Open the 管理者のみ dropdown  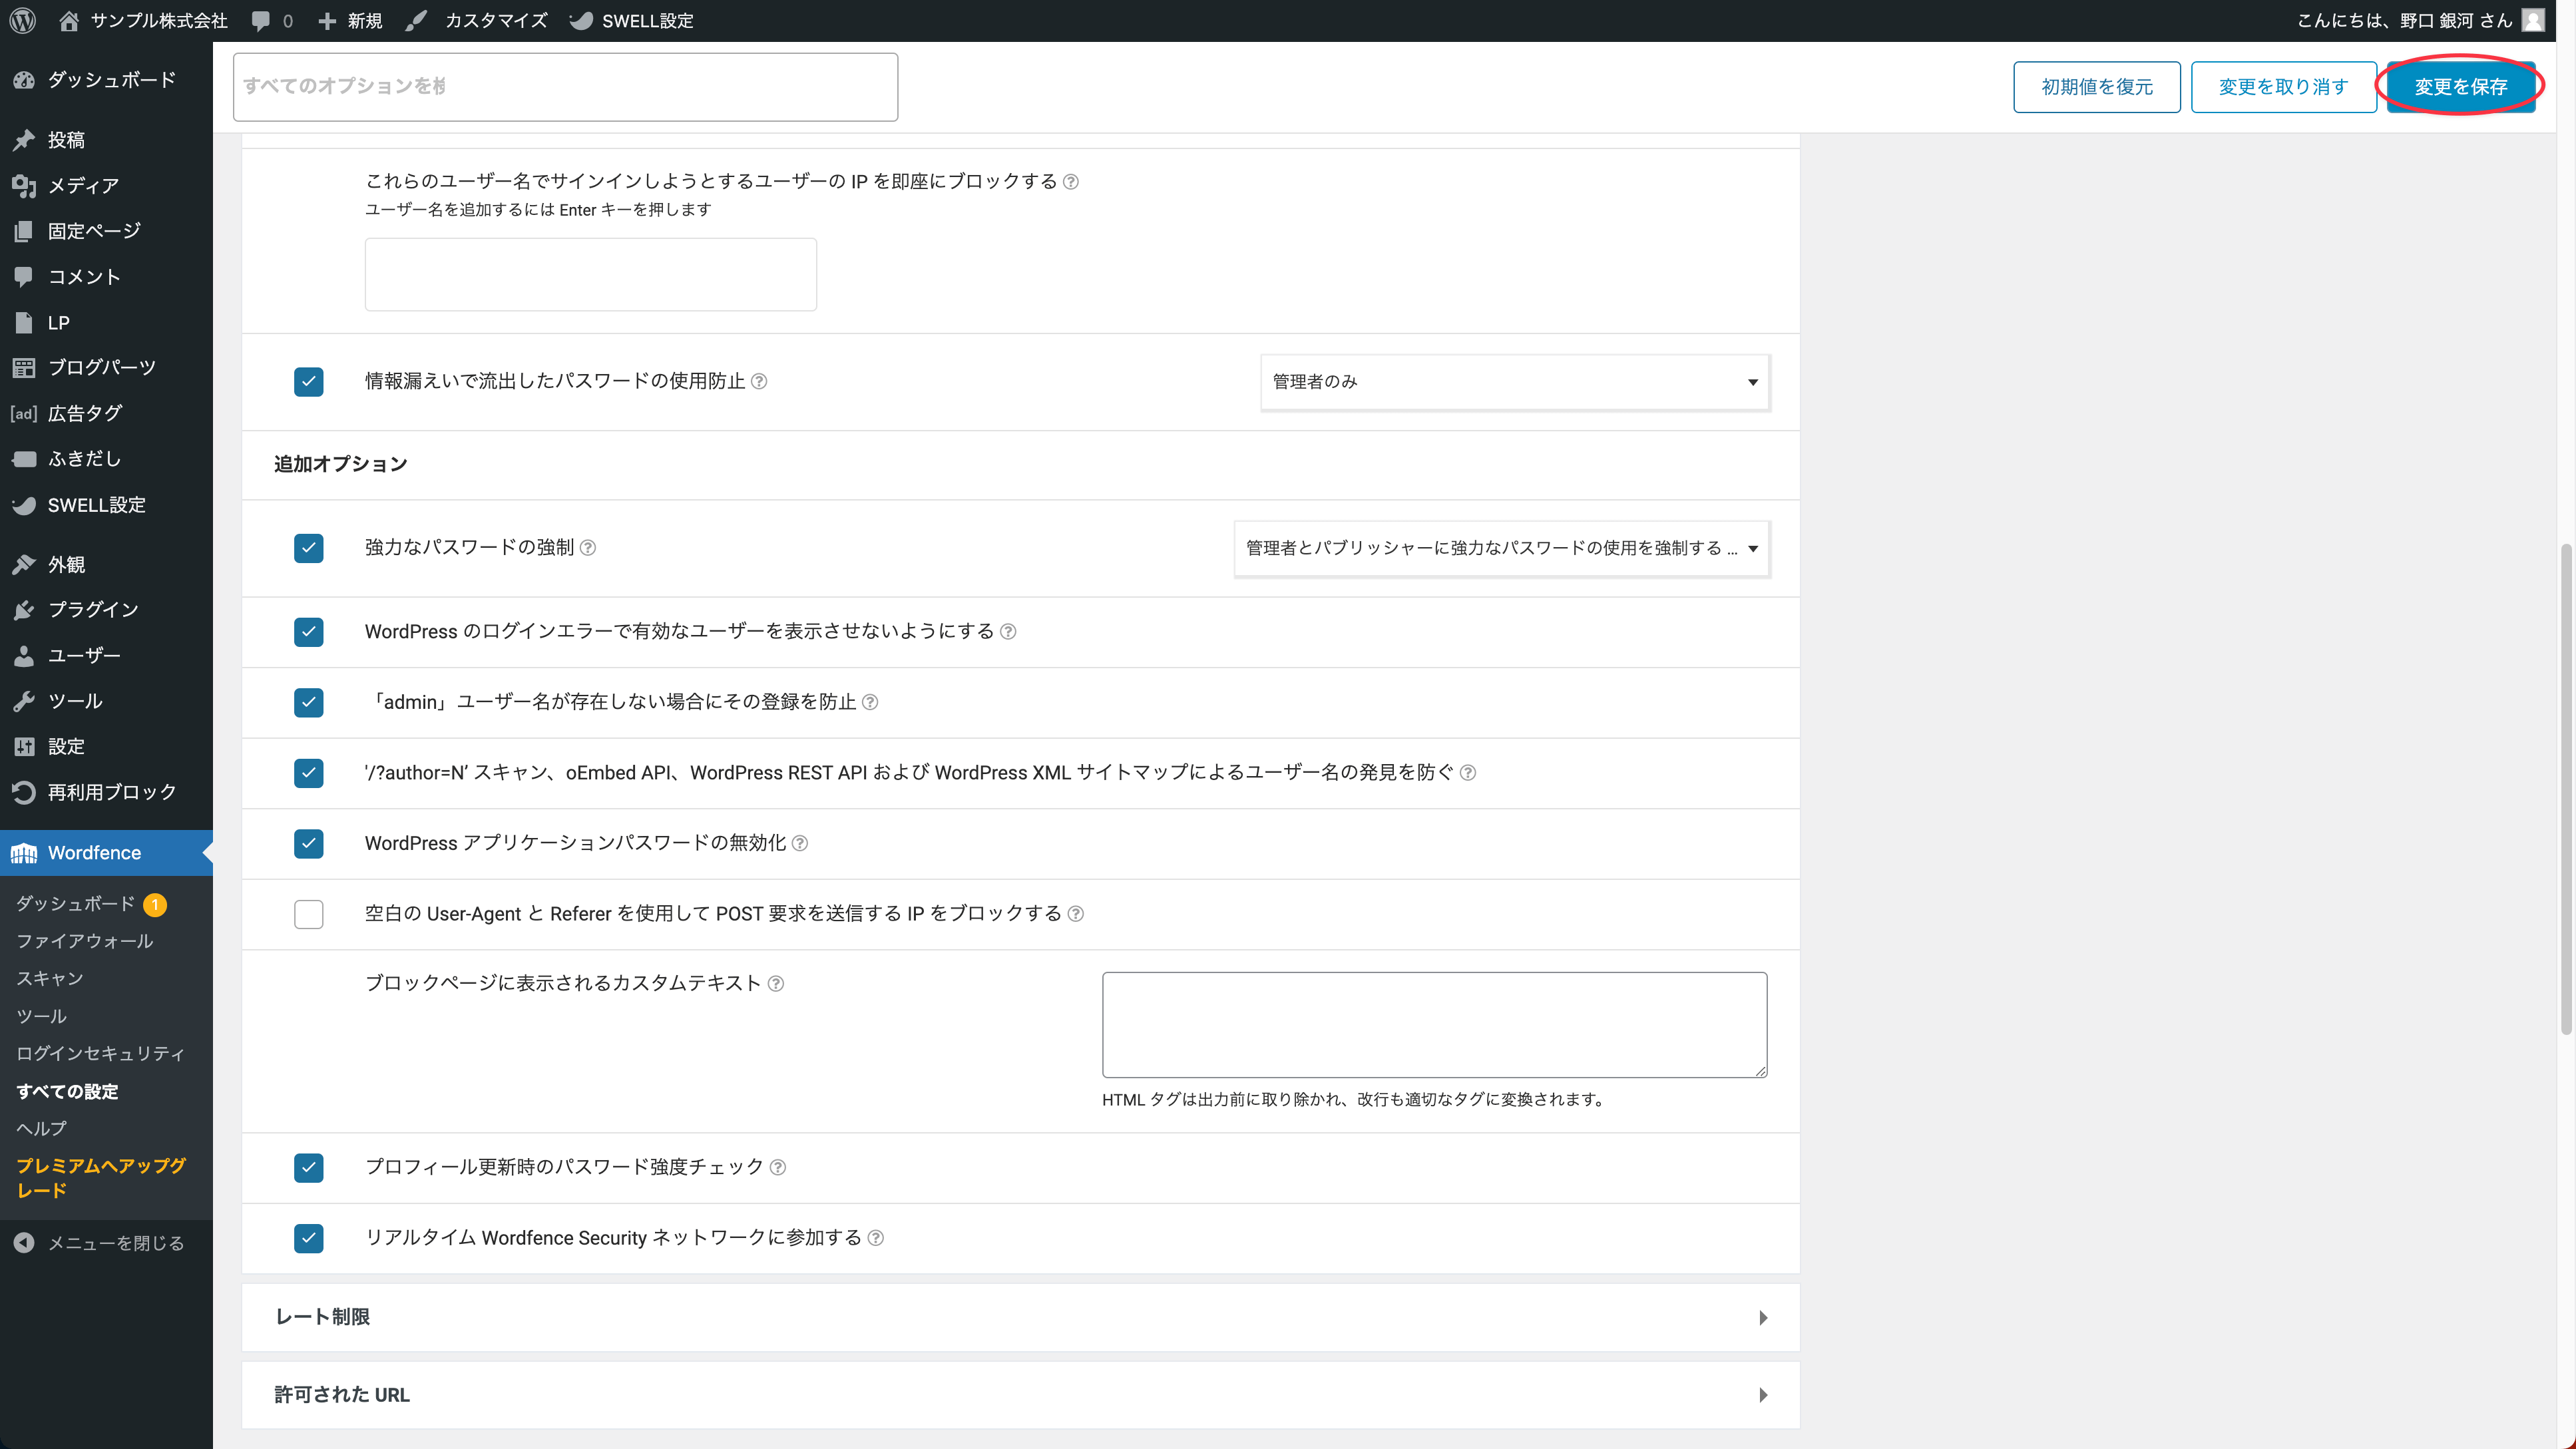point(1514,382)
